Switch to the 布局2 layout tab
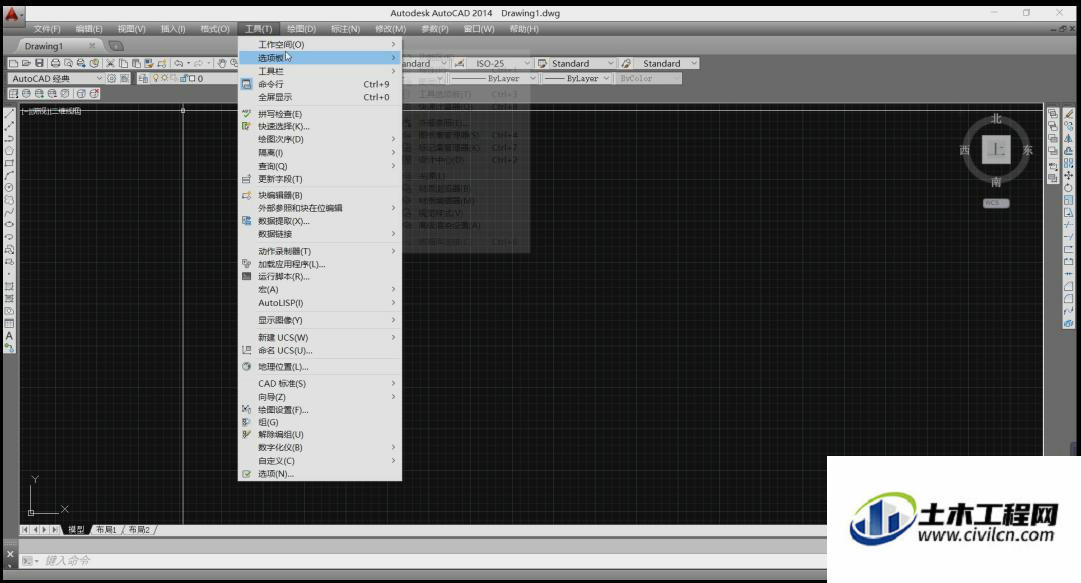Viewport: 1081px width, 583px height. pos(139,529)
